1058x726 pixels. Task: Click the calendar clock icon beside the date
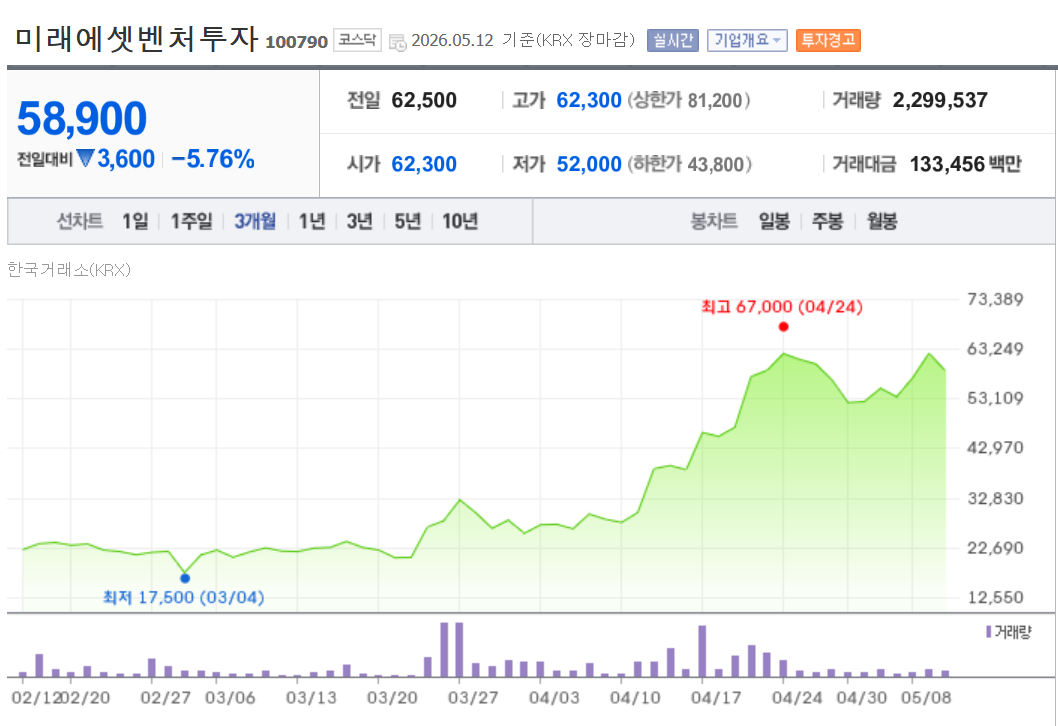[397, 42]
